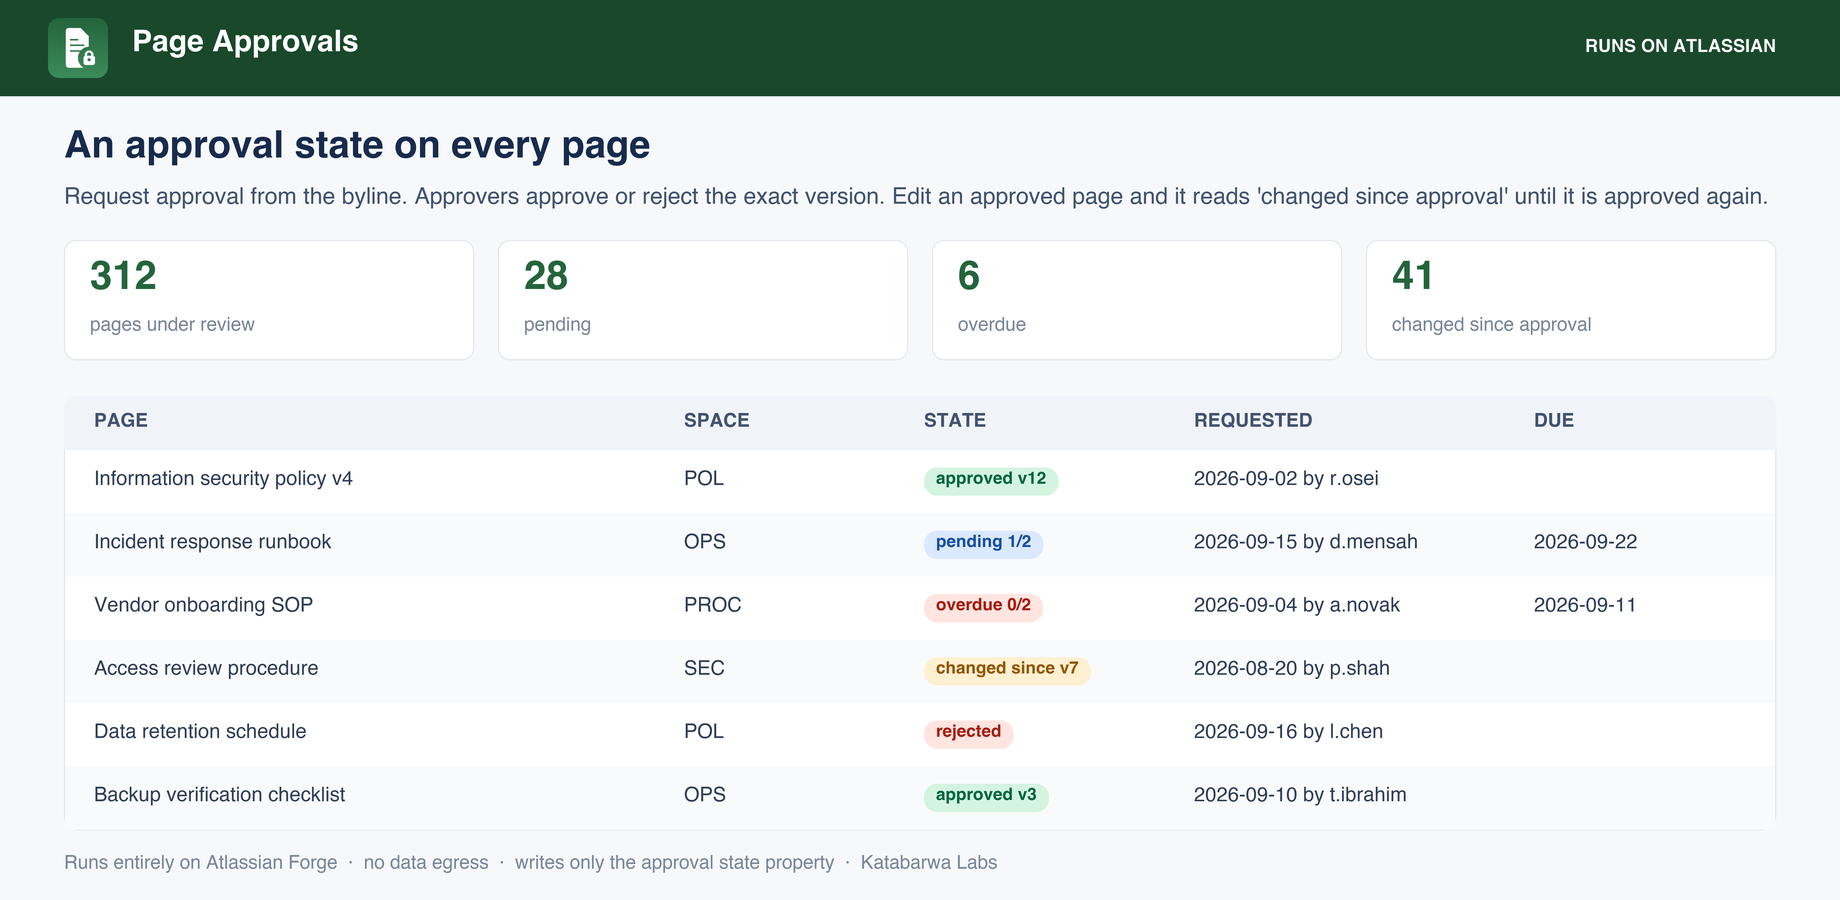Open Vendor onboarding SOP page
Screen dimensions: 1840x900
(203, 605)
